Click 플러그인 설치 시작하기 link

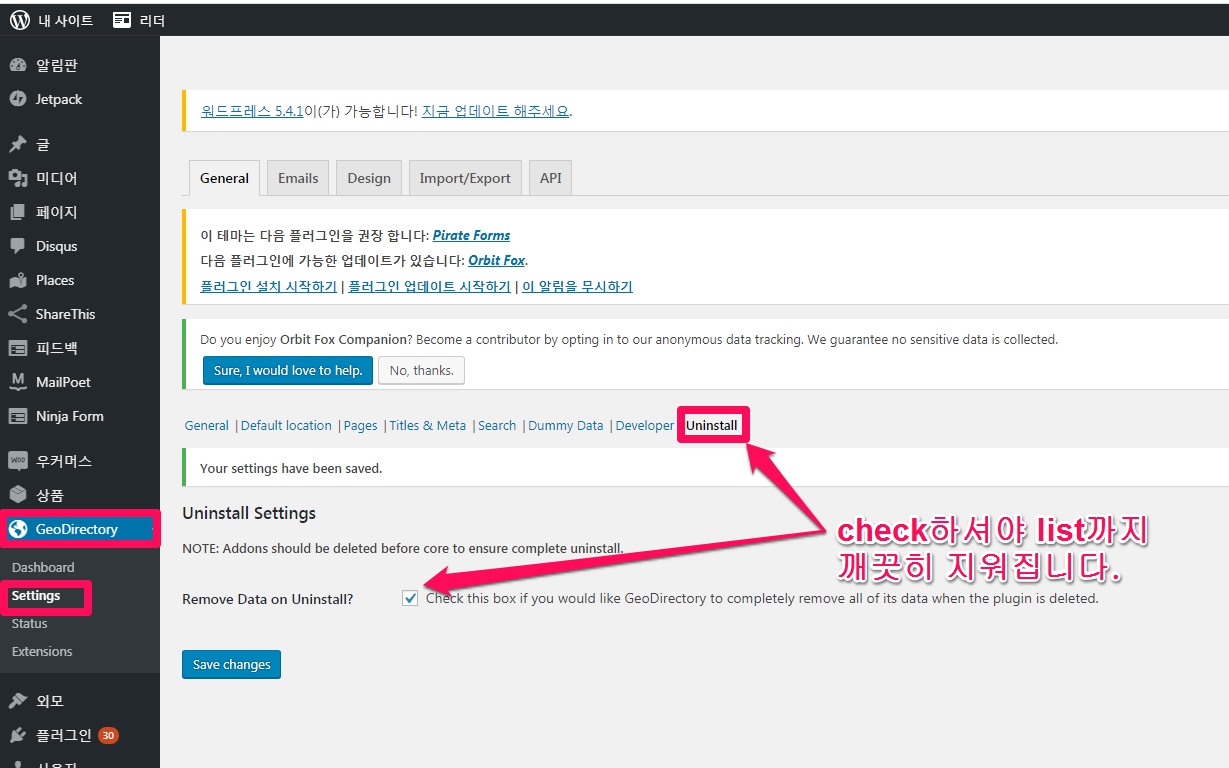click(x=269, y=286)
